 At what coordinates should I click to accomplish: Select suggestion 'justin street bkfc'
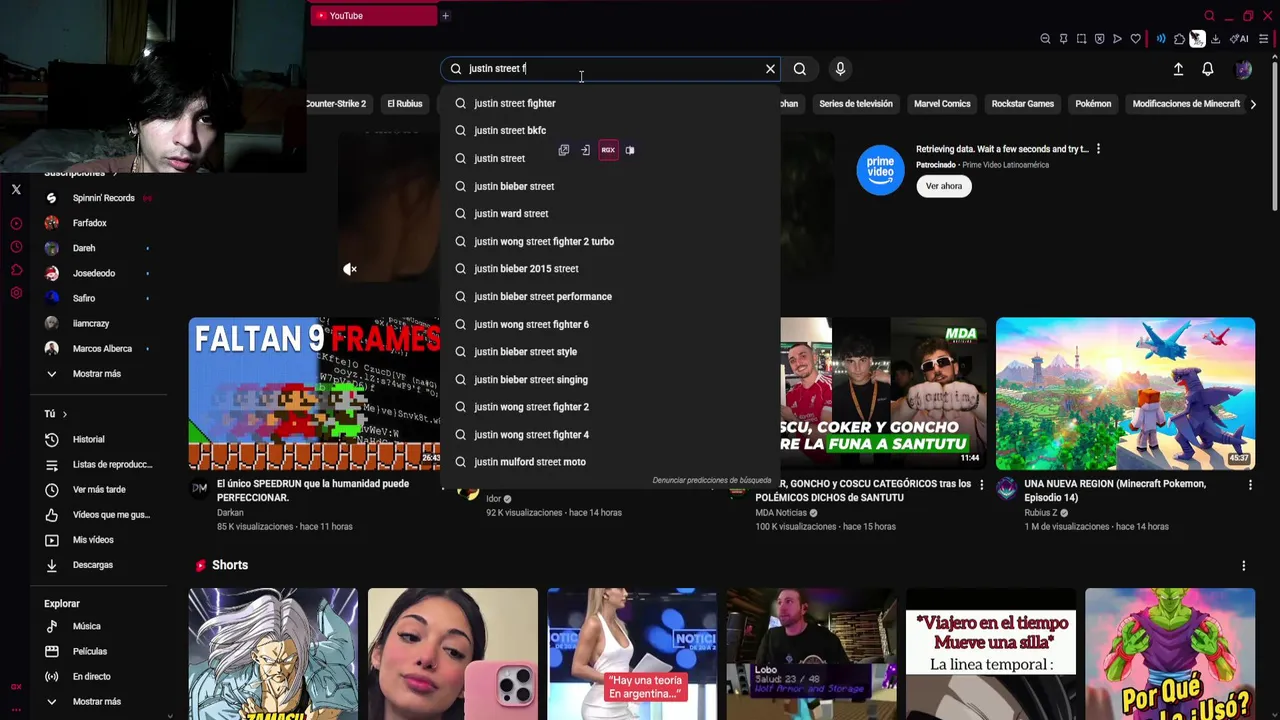coord(609,130)
